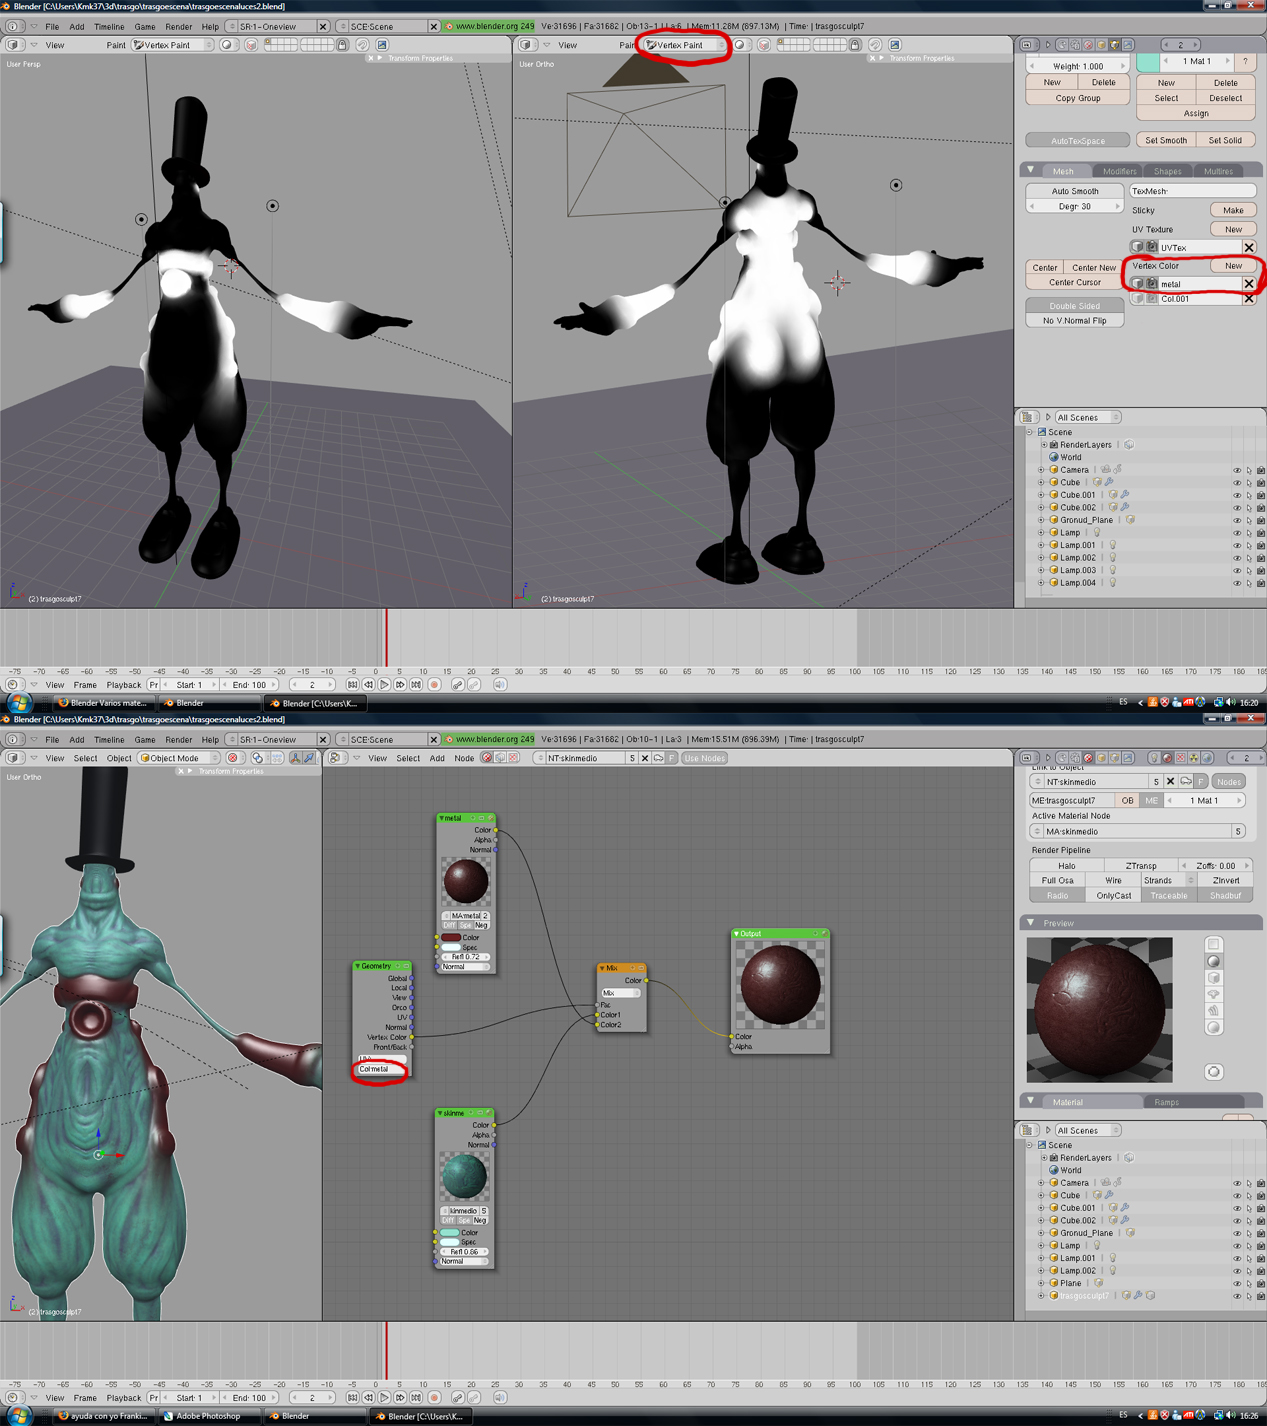Screen dimensions: 1267x1426
Task: Open Shading context in upper window's buttons header
Action: pyautogui.click(x=1088, y=45)
